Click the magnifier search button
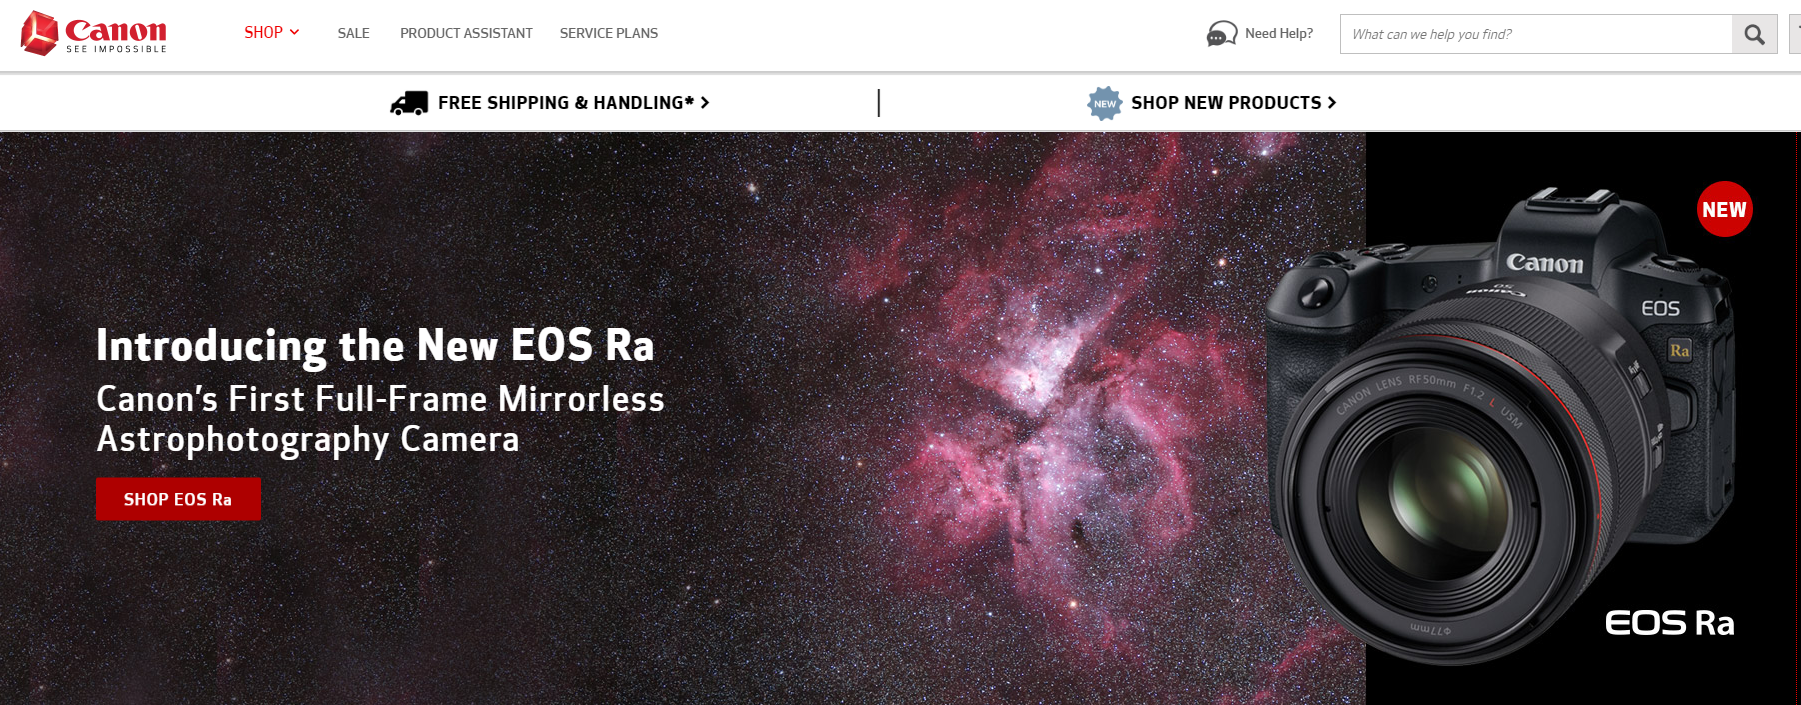 (1754, 34)
